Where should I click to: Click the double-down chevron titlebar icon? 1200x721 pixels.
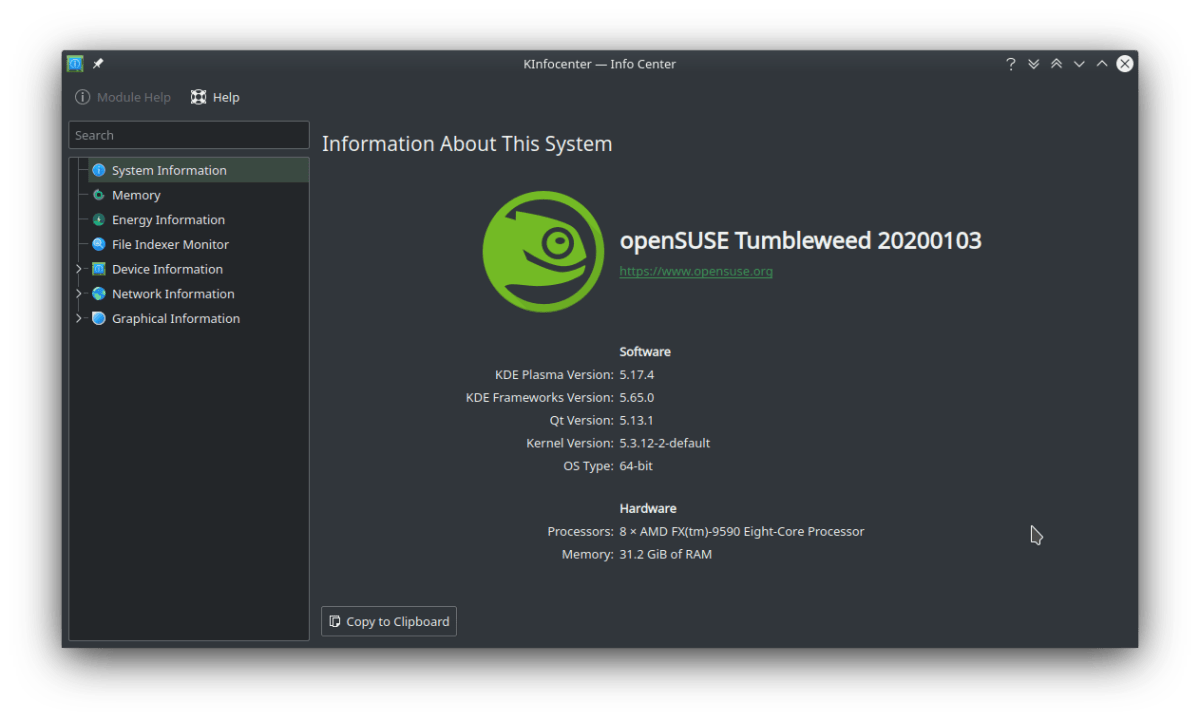(x=1034, y=64)
